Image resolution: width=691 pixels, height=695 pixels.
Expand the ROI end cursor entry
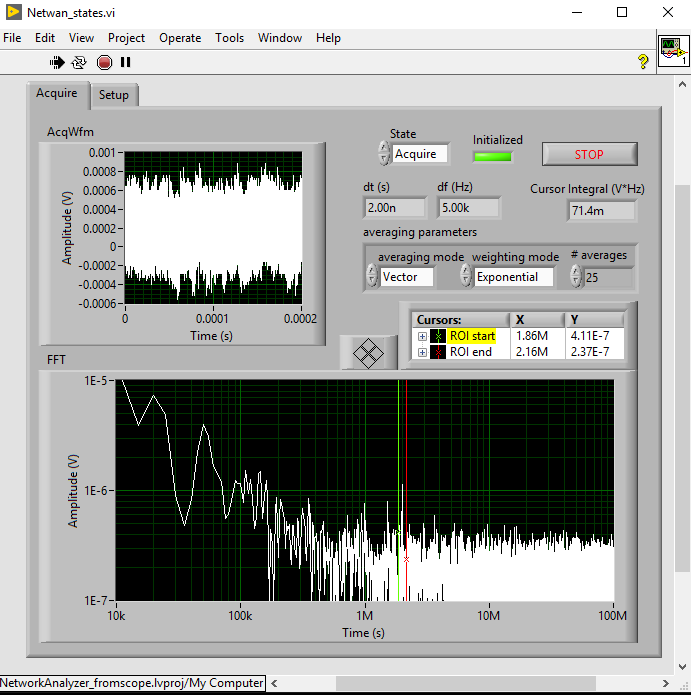pos(422,352)
